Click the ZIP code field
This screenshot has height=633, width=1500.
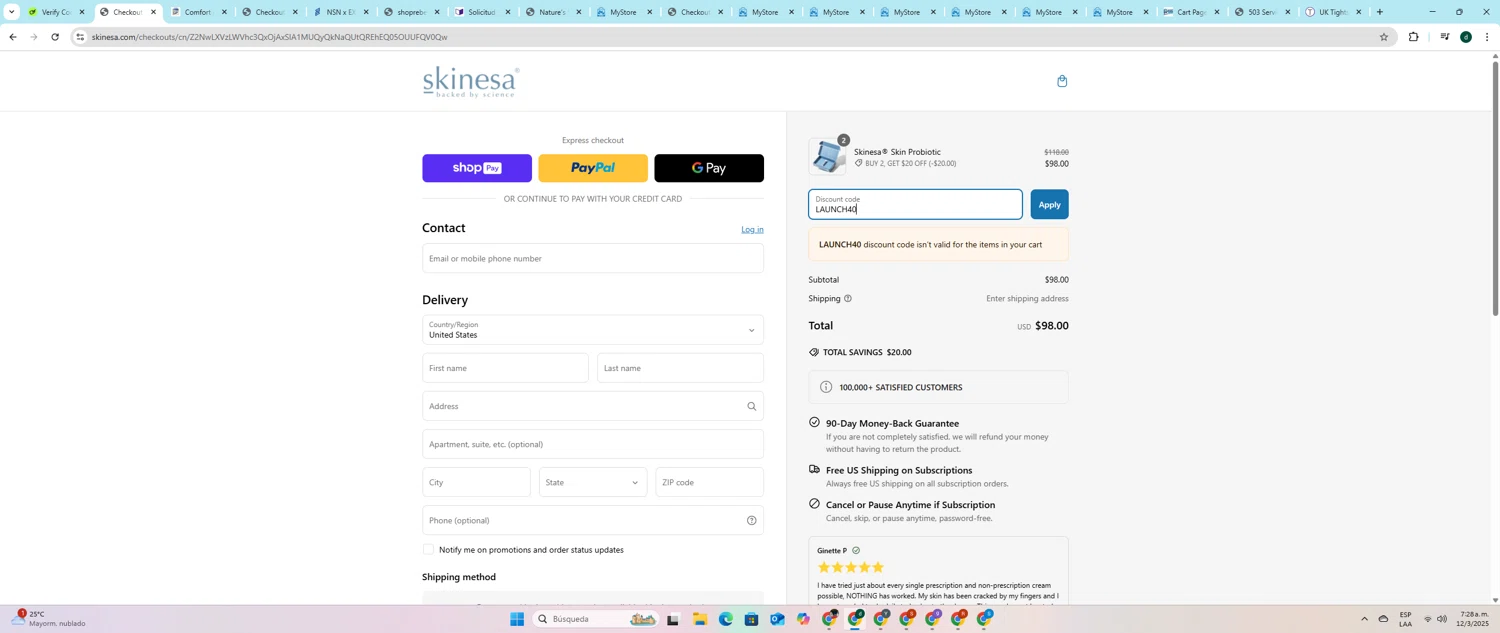click(x=709, y=482)
